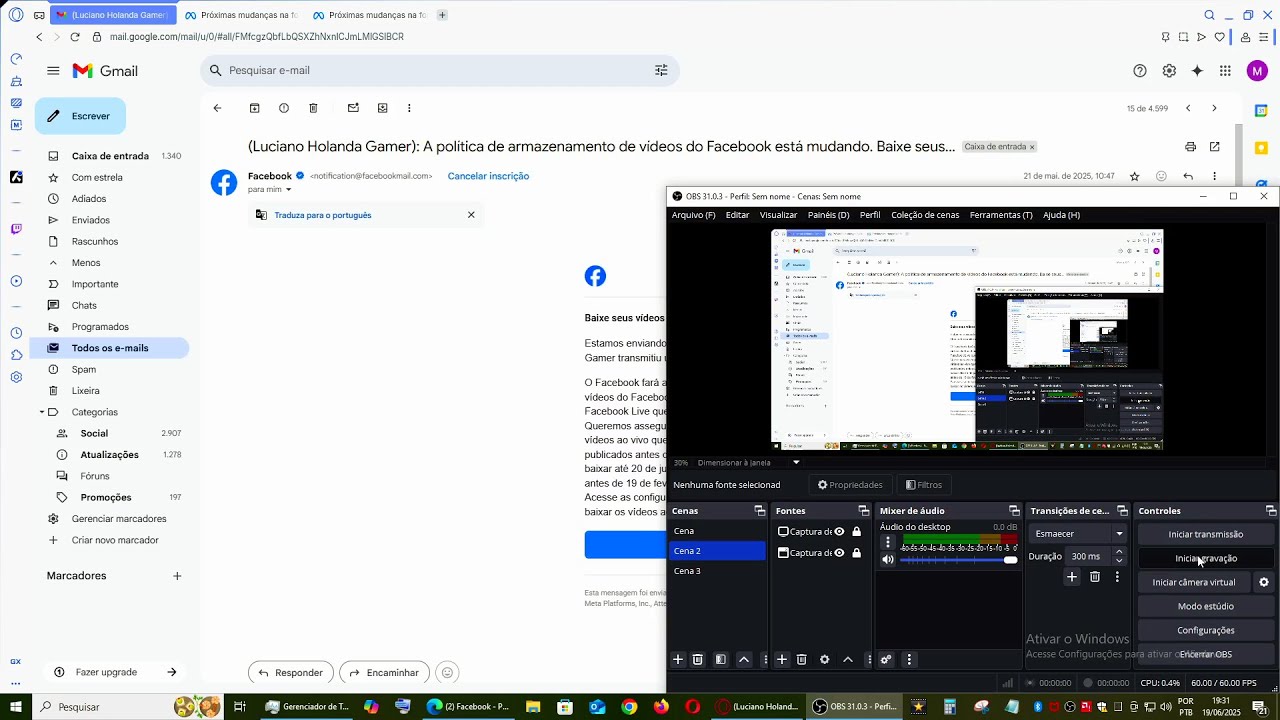Screen dimensions: 1280x720
Task: Open the Coleção de cenas menu
Action: click(924, 215)
